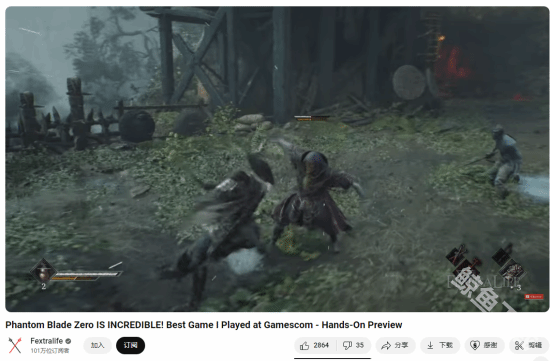Click the scissors clip icon

click(x=519, y=346)
